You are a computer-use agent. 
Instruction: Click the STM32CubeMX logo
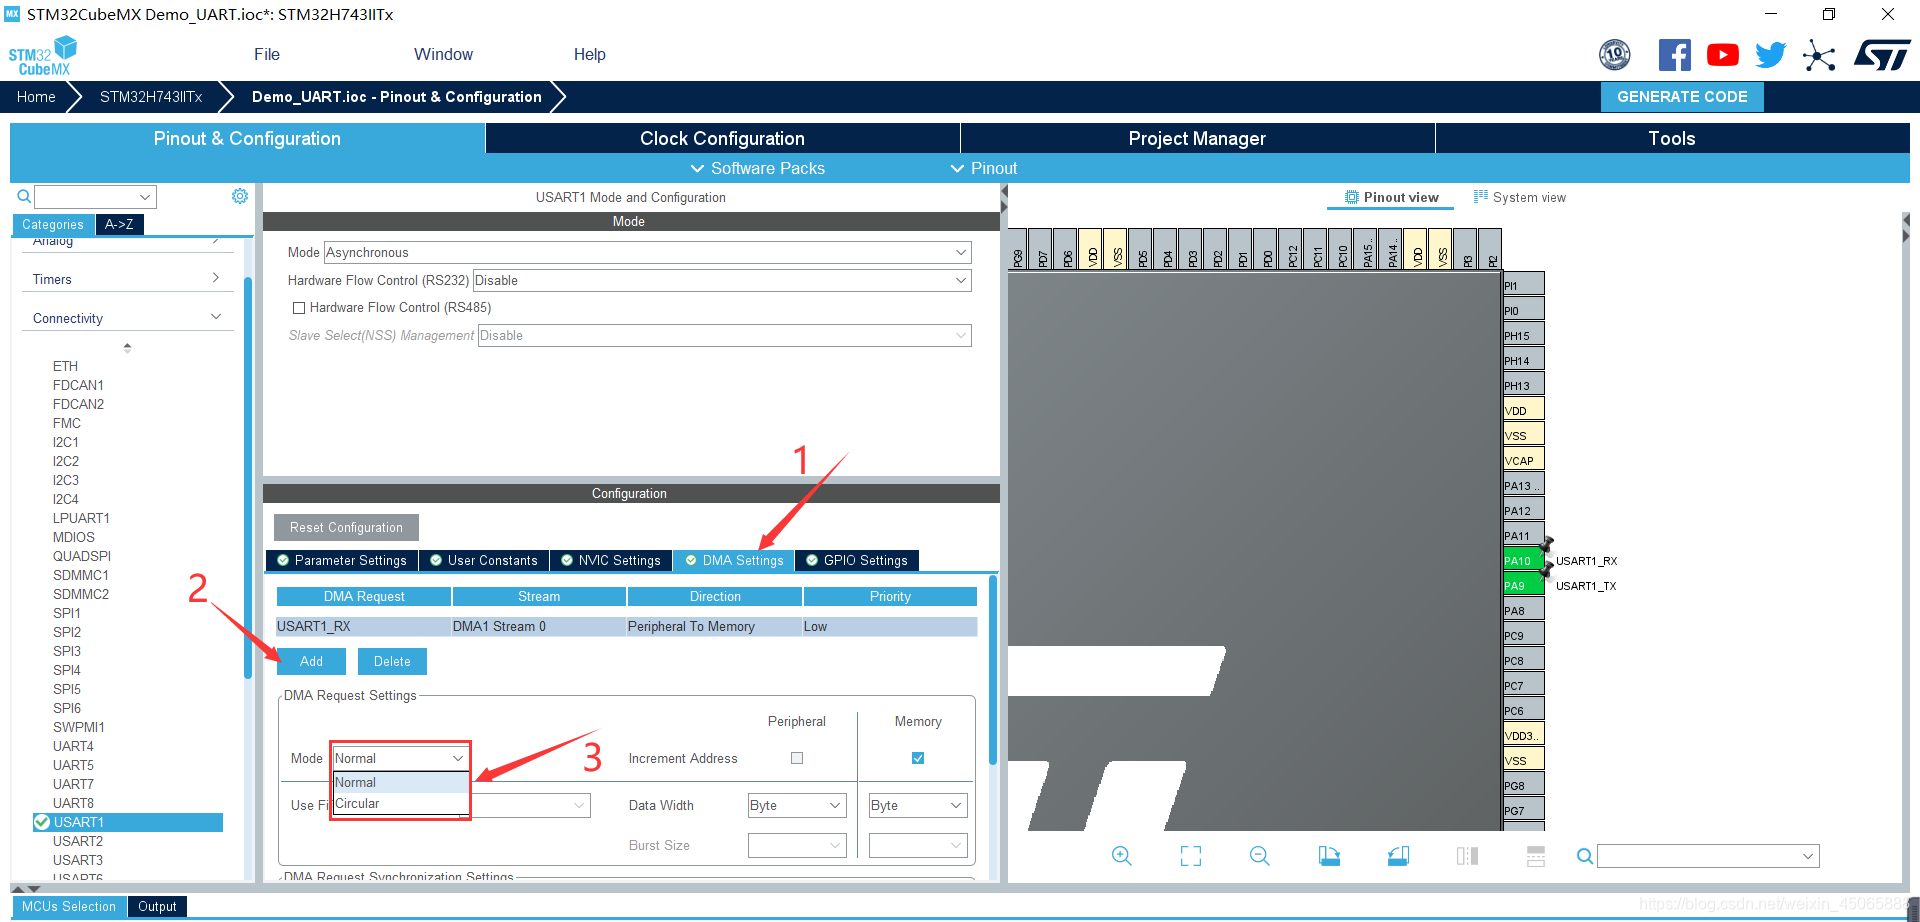pos(42,56)
